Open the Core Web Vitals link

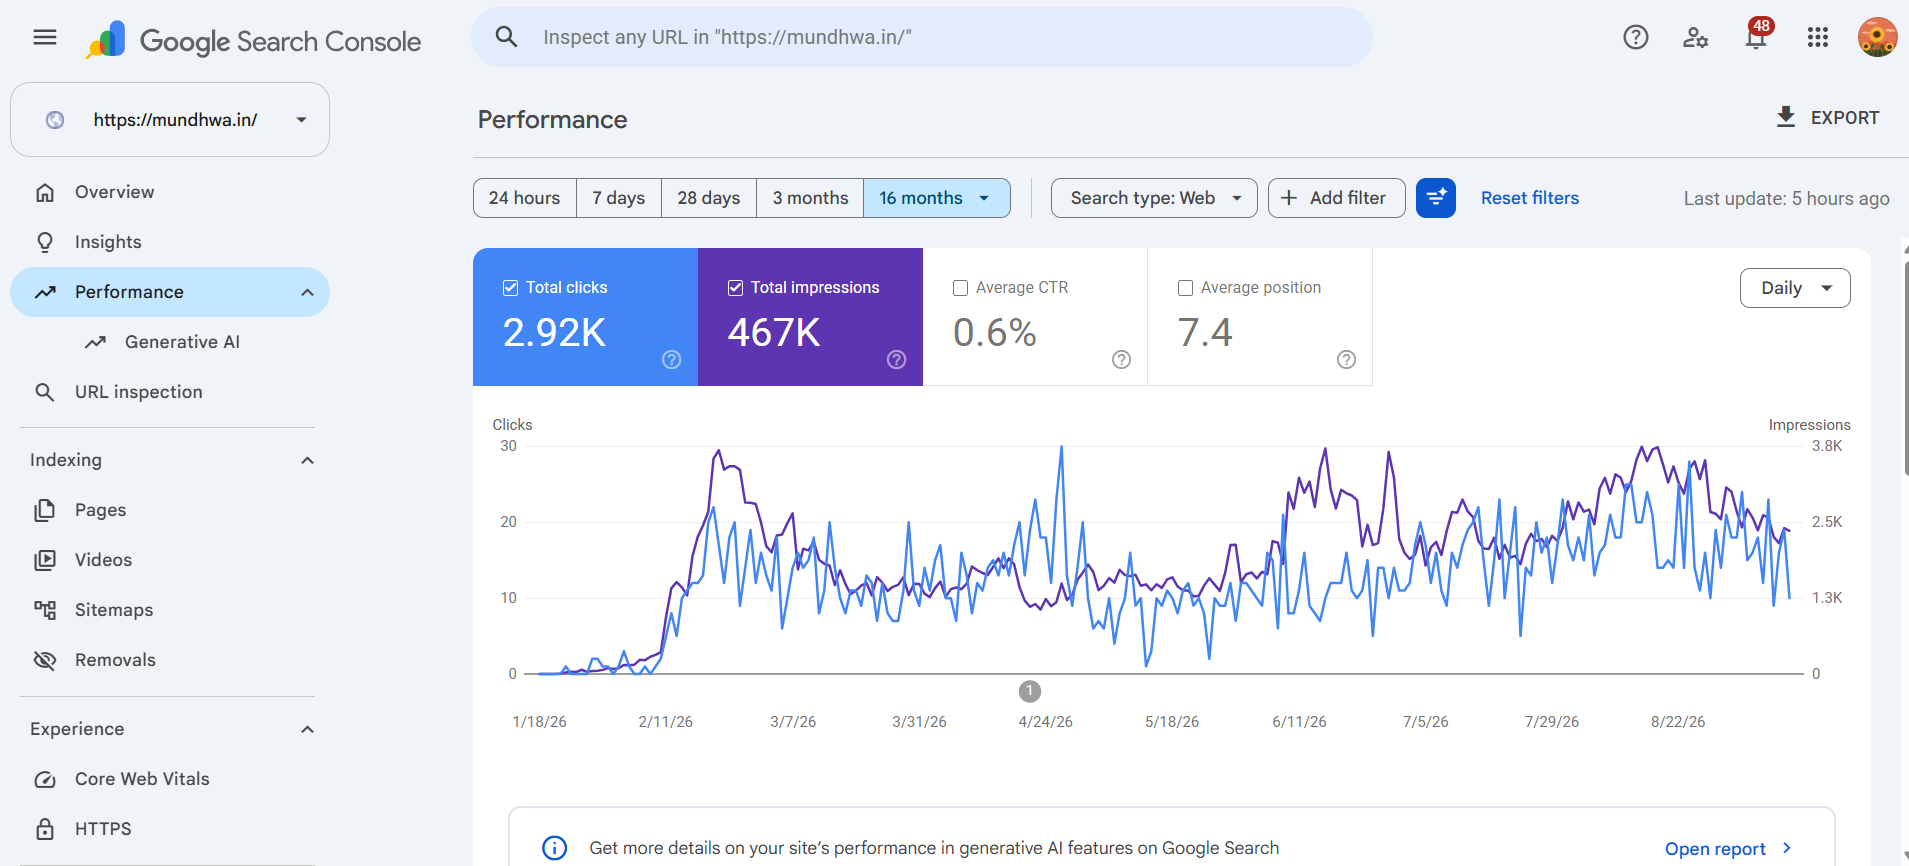[x=170, y=779]
